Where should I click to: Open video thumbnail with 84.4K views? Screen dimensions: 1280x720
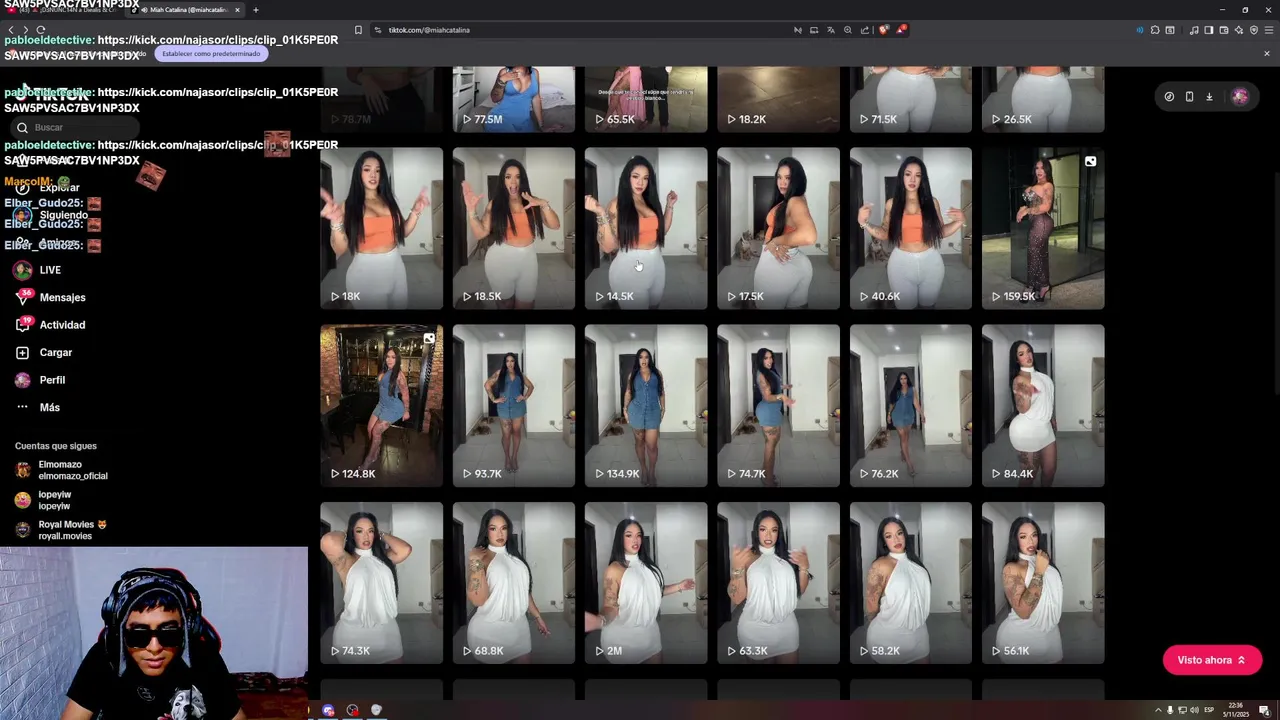(1043, 405)
